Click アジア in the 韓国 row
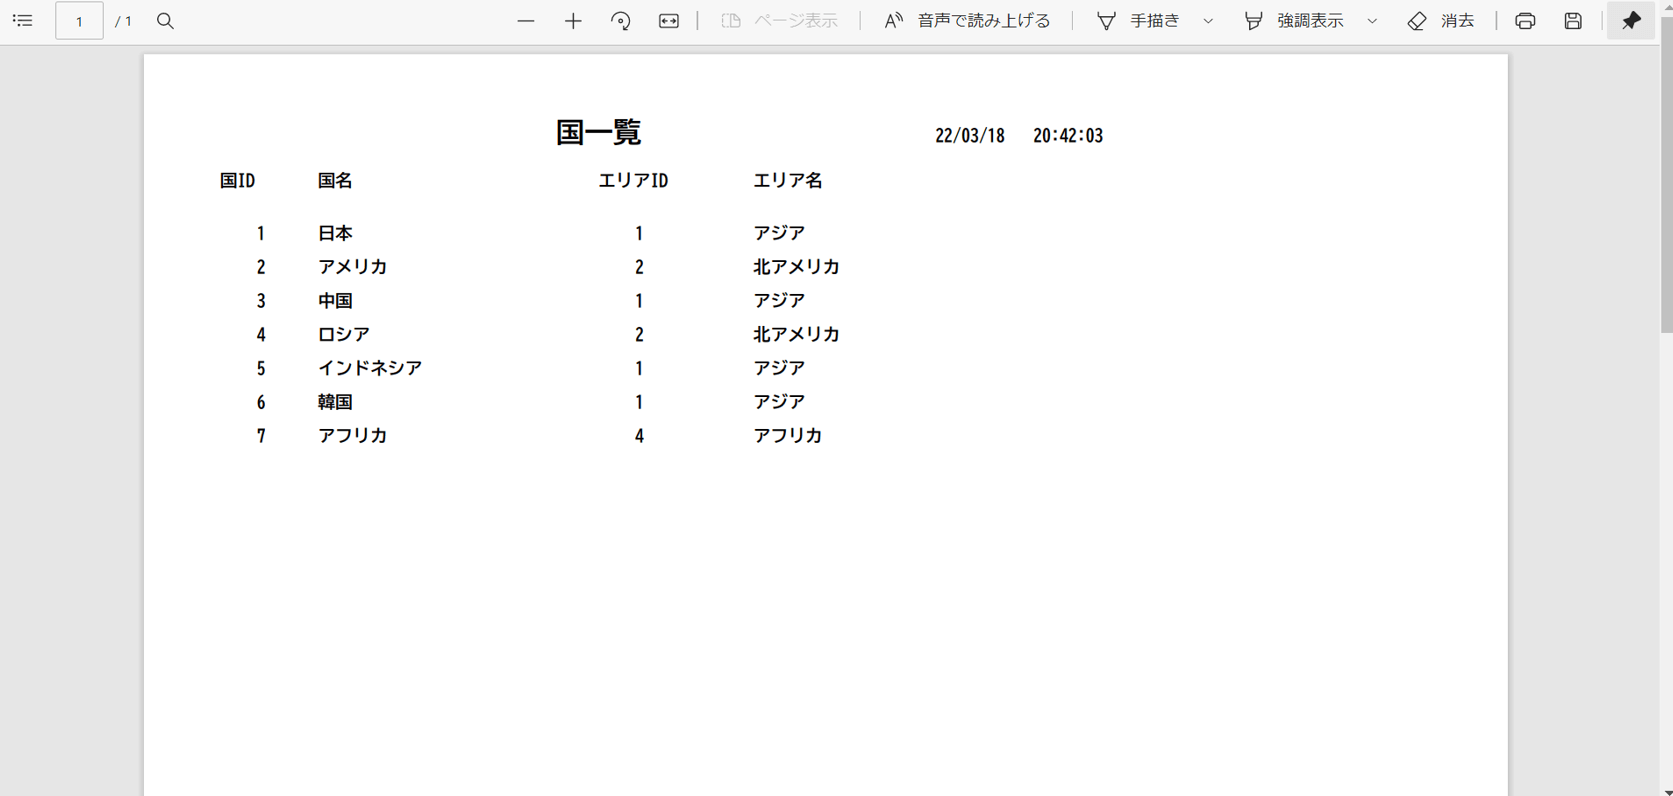 [779, 402]
